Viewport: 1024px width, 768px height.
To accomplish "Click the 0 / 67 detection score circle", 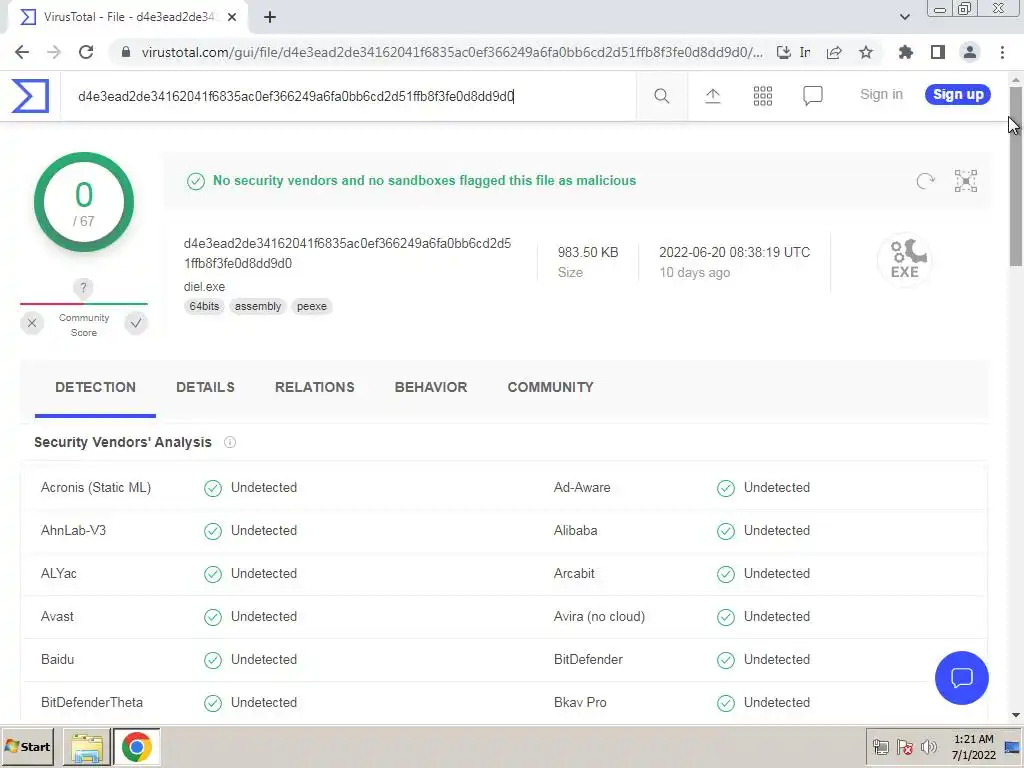I will [84, 202].
